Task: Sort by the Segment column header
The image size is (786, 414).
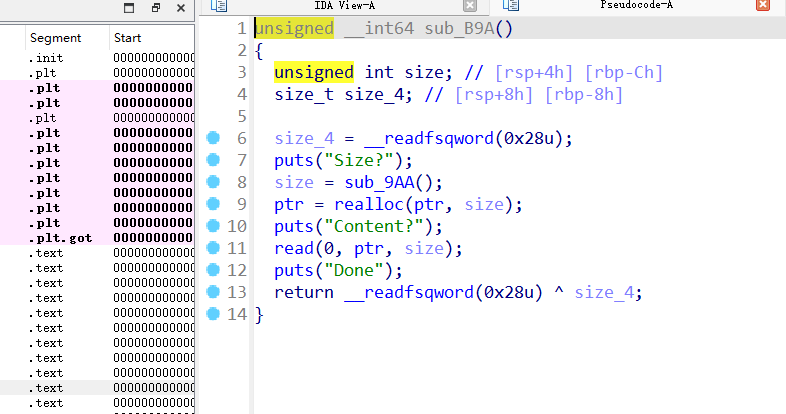Action: (55, 38)
